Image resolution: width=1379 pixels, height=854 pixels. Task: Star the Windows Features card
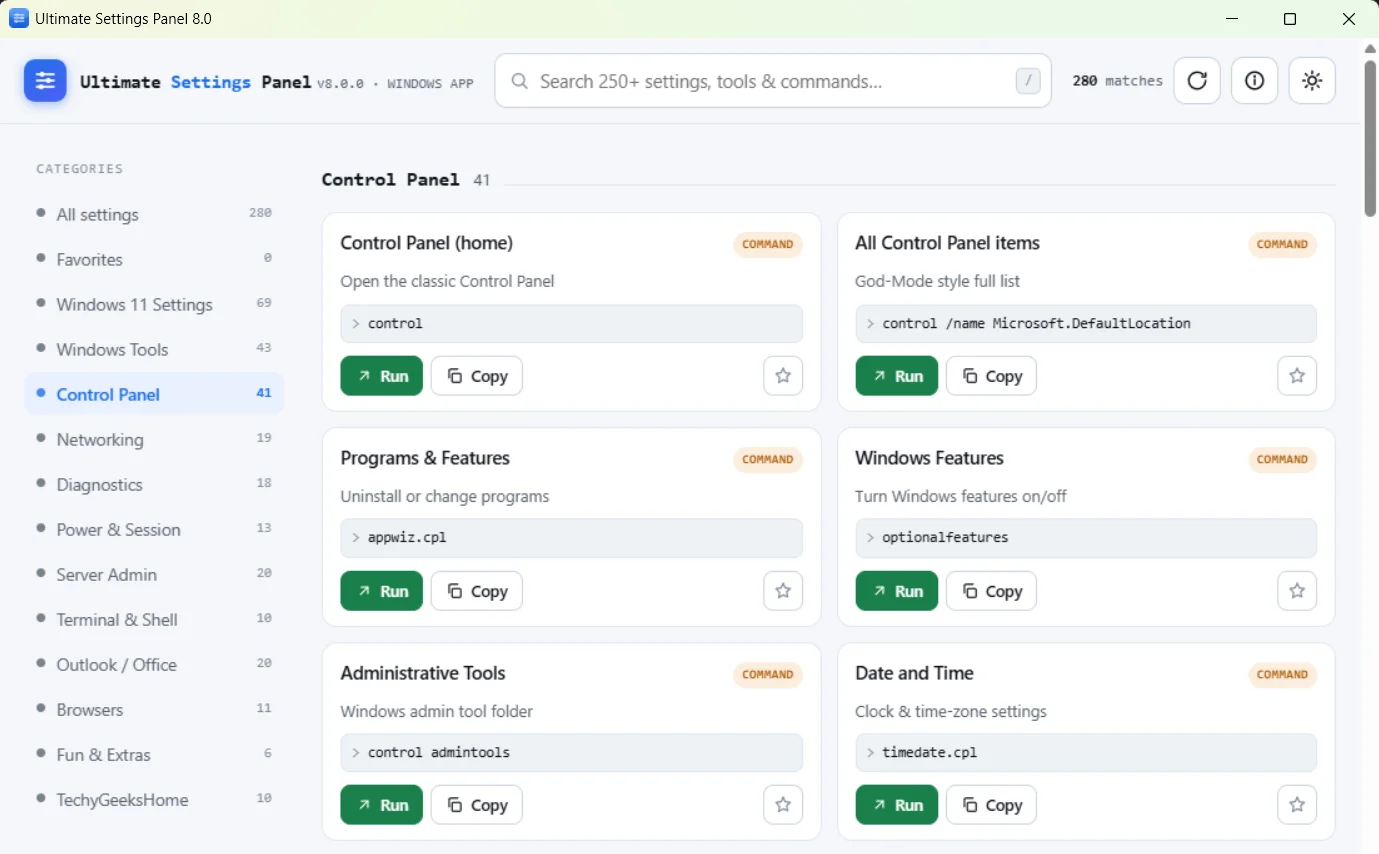1297,591
